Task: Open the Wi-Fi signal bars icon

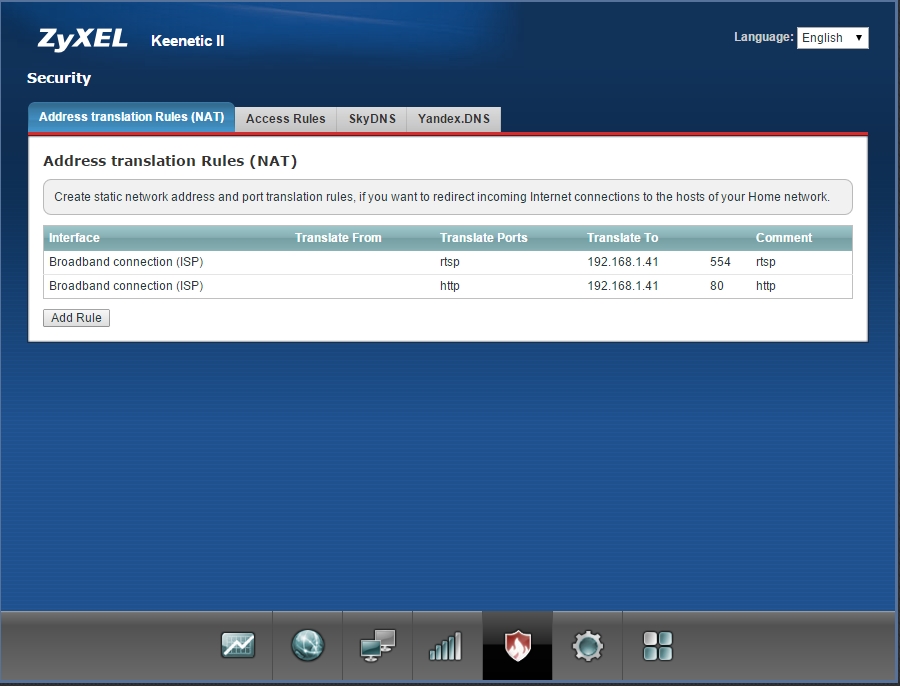Action: [x=446, y=646]
